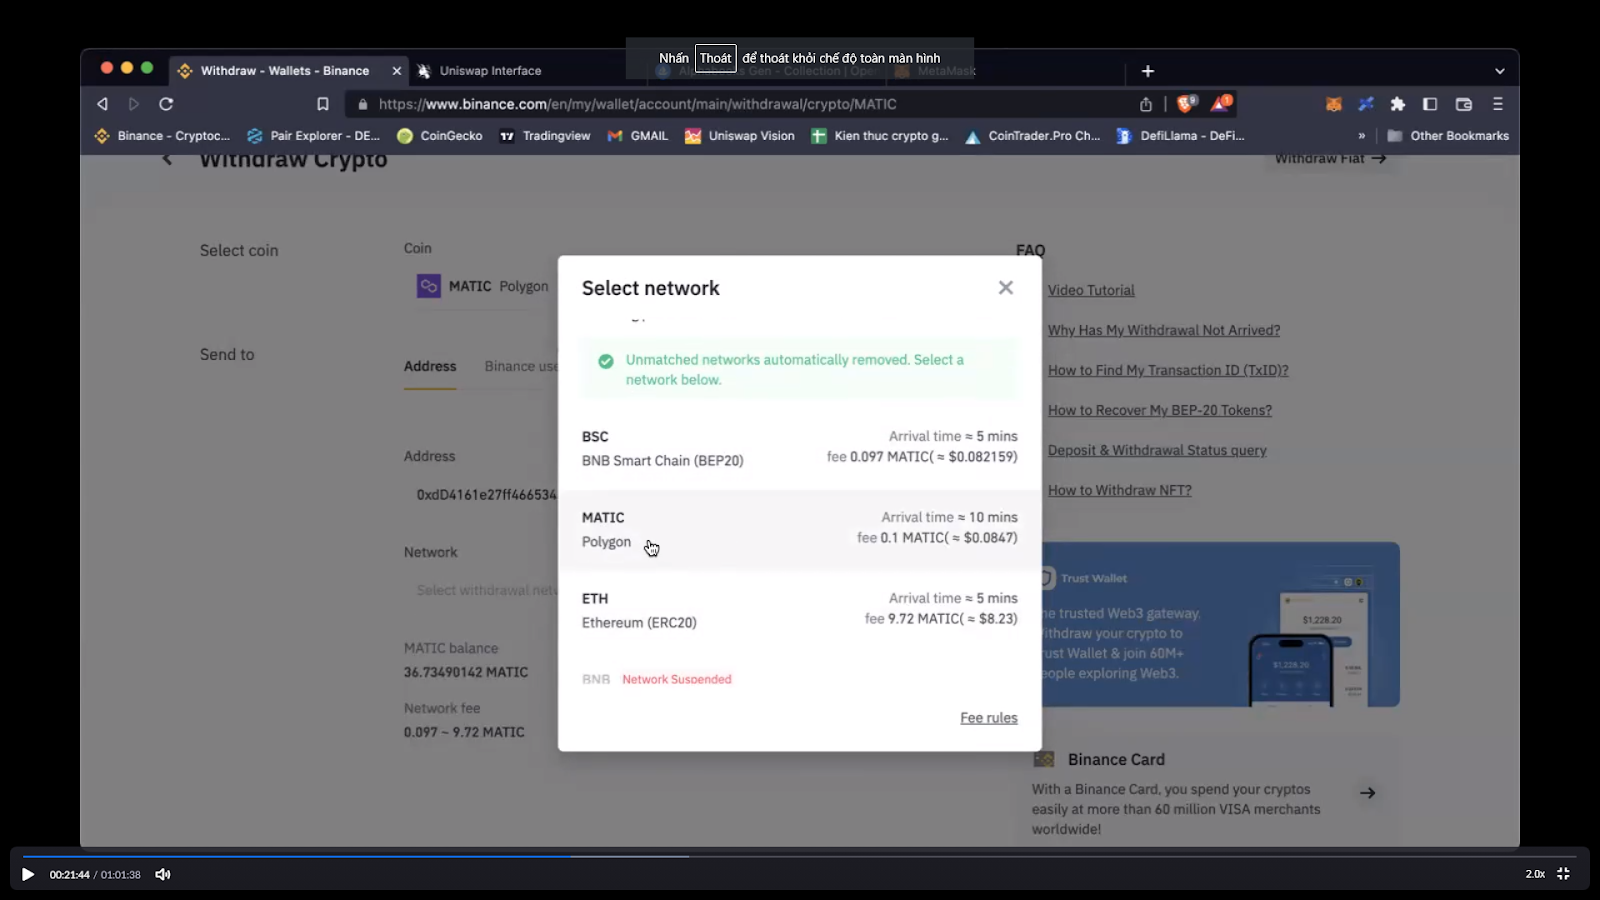Open GMAIL bookmark

[x=638, y=136]
